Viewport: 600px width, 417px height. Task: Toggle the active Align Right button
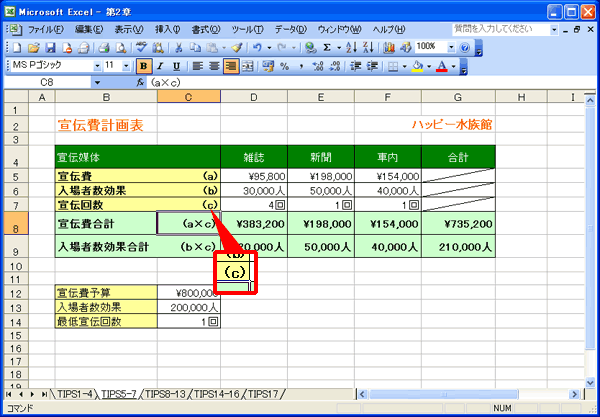click(x=231, y=67)
